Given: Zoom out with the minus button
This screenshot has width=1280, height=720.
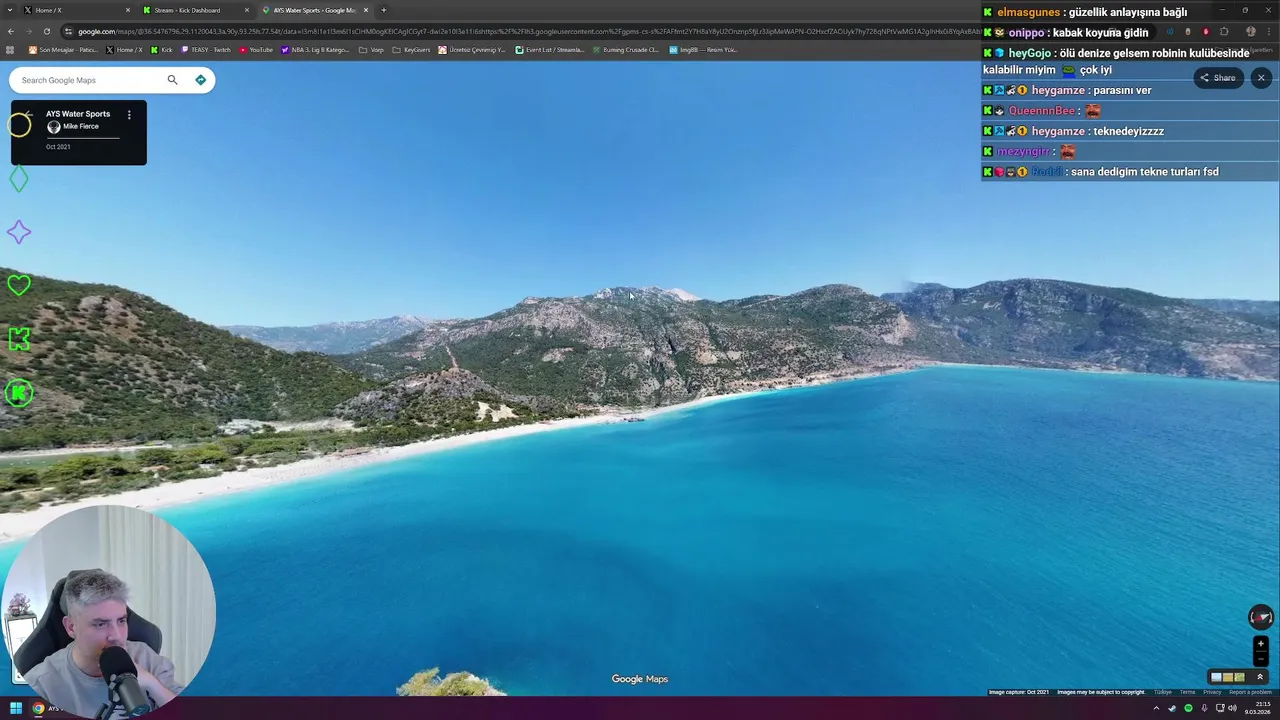Looking at the screenshot, I should (x=1260, y=659).
